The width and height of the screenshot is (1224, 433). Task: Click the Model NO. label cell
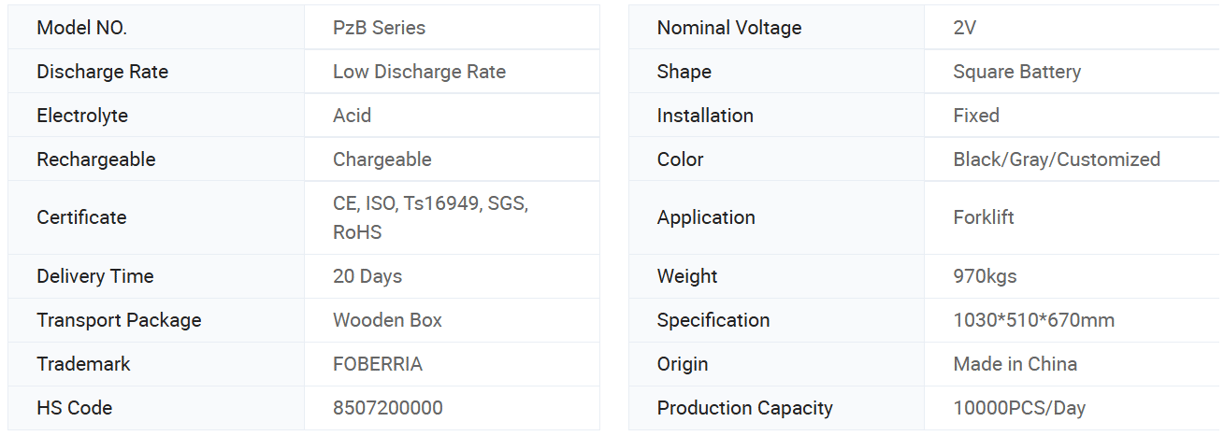coord(156,28)
